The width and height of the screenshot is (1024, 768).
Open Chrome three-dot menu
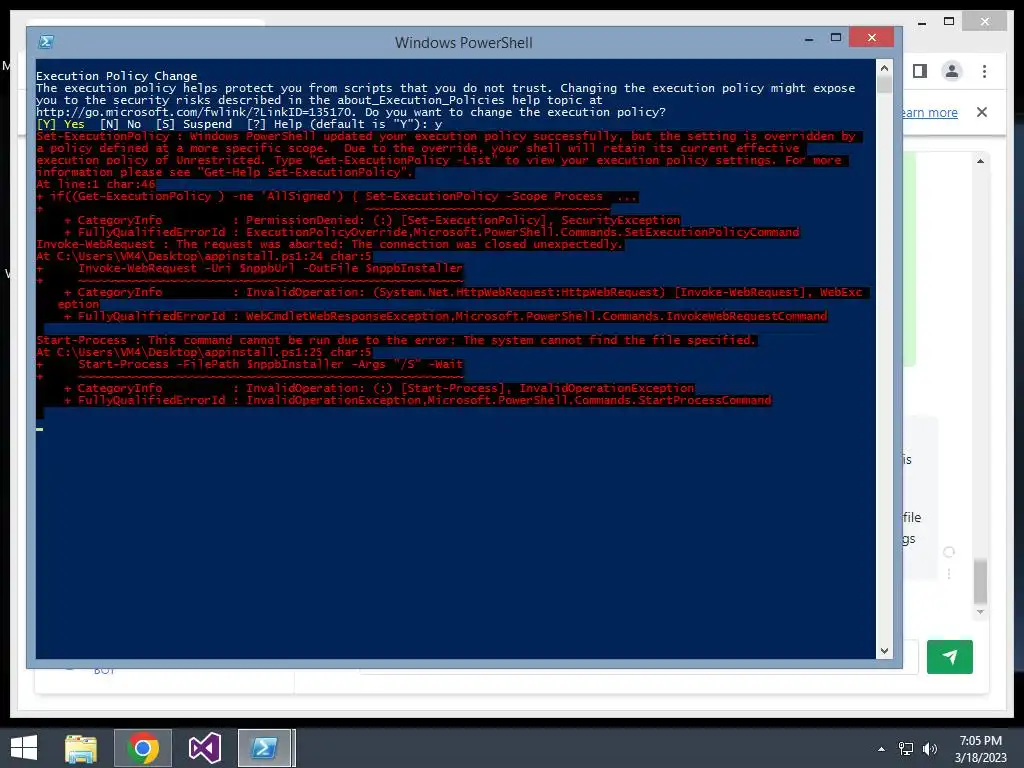click(x=984, y=71)
